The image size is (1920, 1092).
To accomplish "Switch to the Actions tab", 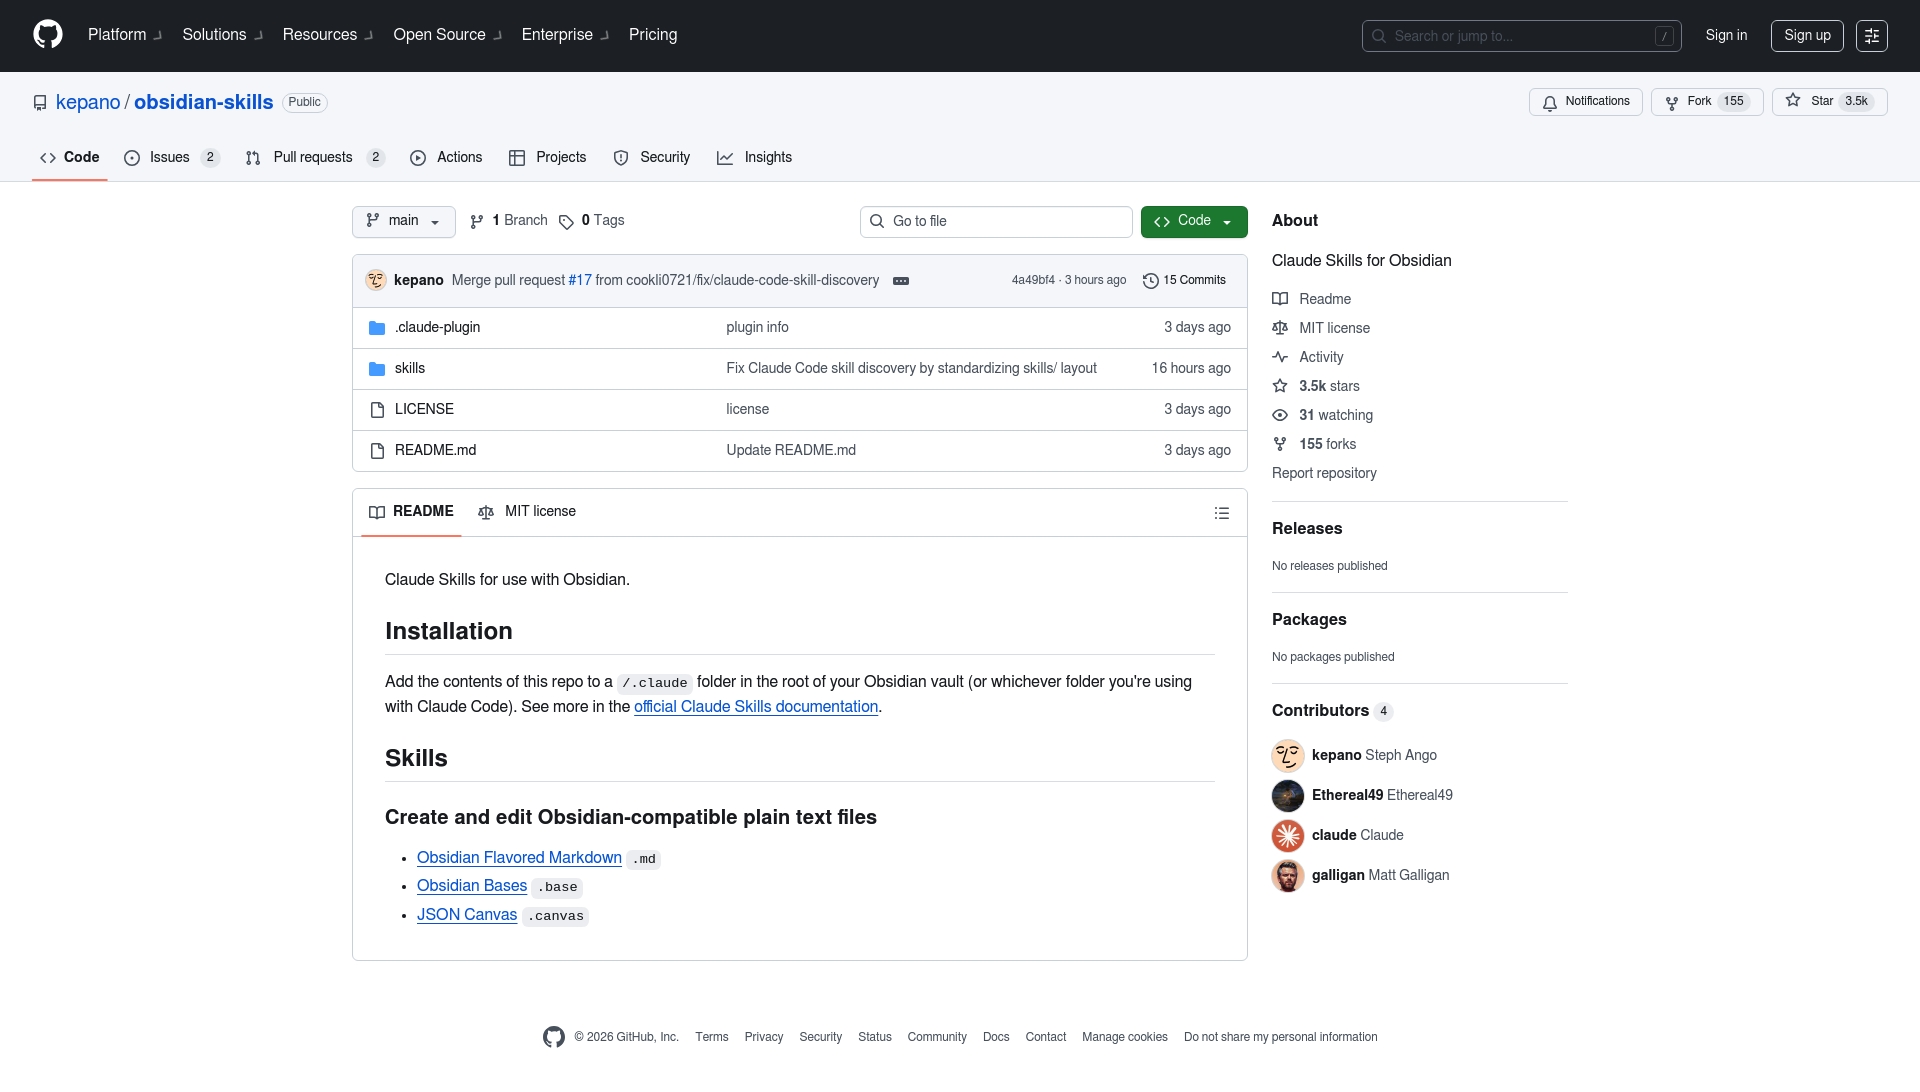I will pos(446,158).
